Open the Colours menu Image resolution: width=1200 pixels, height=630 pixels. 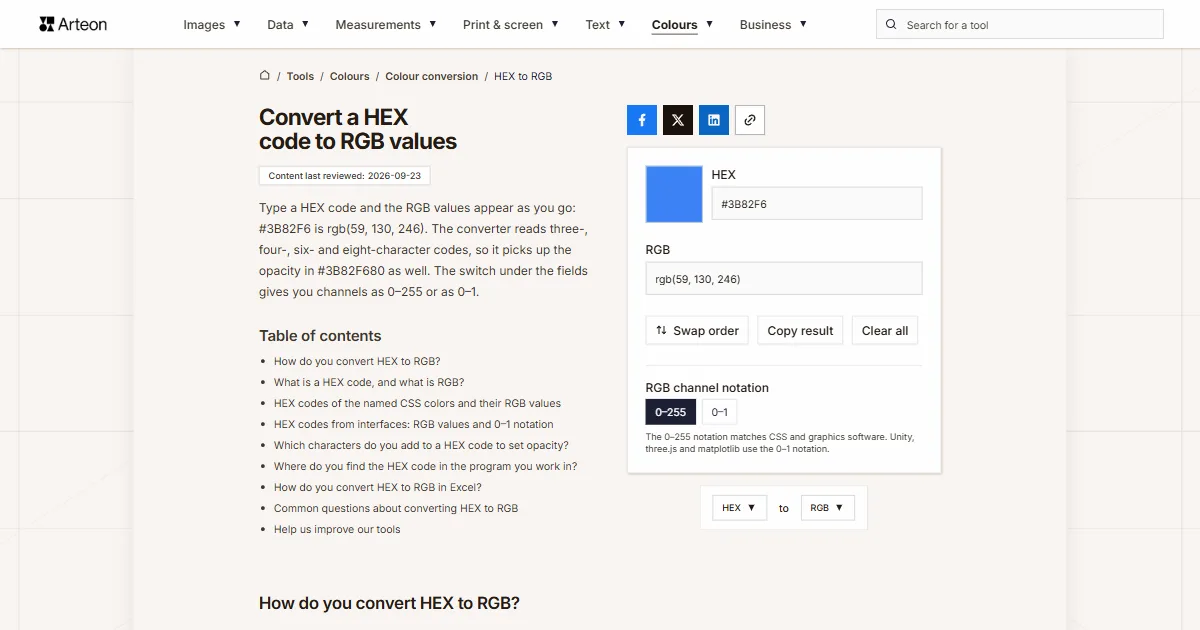tap(682, 24)
